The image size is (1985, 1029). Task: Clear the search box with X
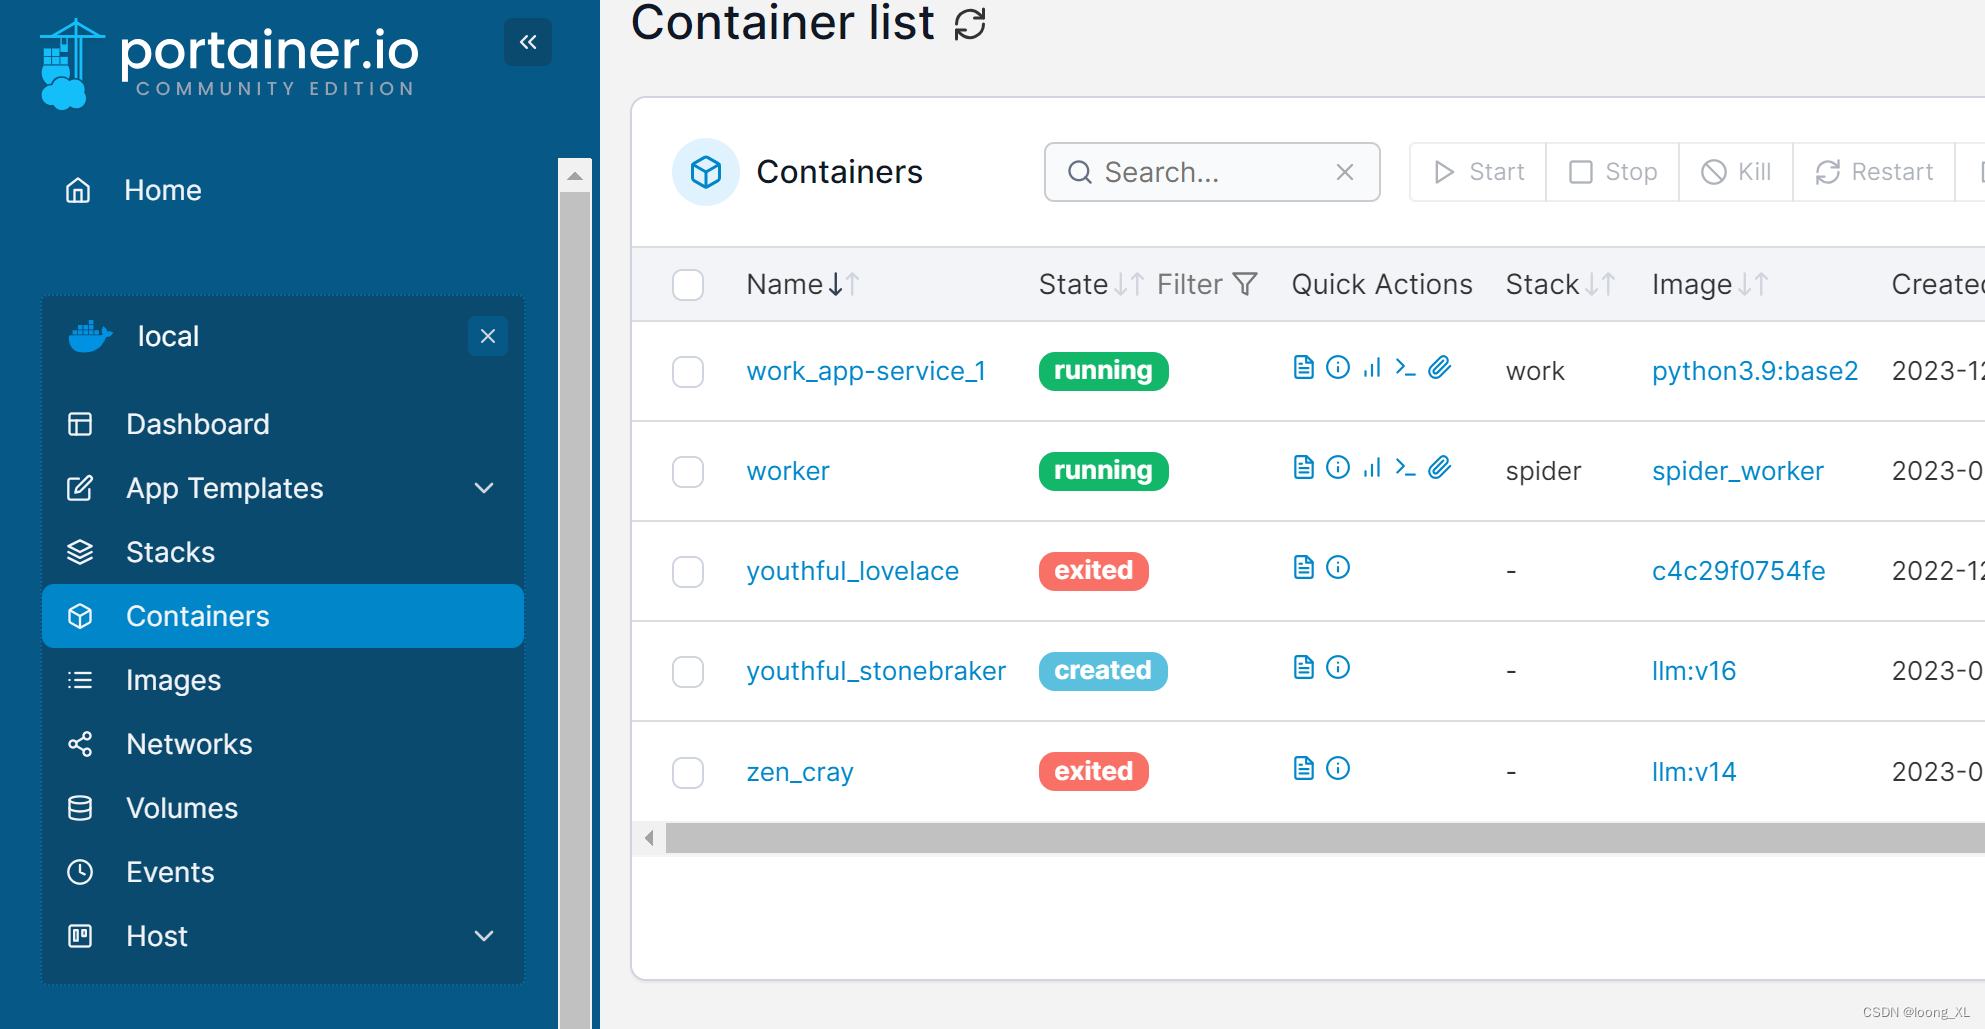point(1345,172)
